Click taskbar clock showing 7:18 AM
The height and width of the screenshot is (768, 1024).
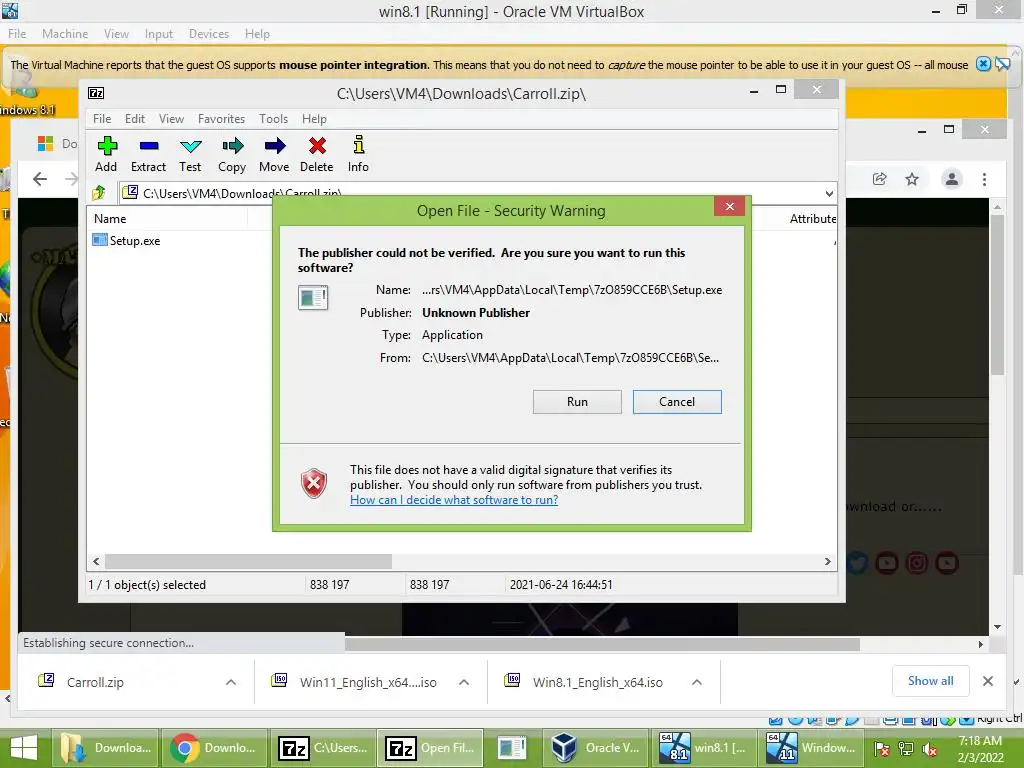[980, 749]
